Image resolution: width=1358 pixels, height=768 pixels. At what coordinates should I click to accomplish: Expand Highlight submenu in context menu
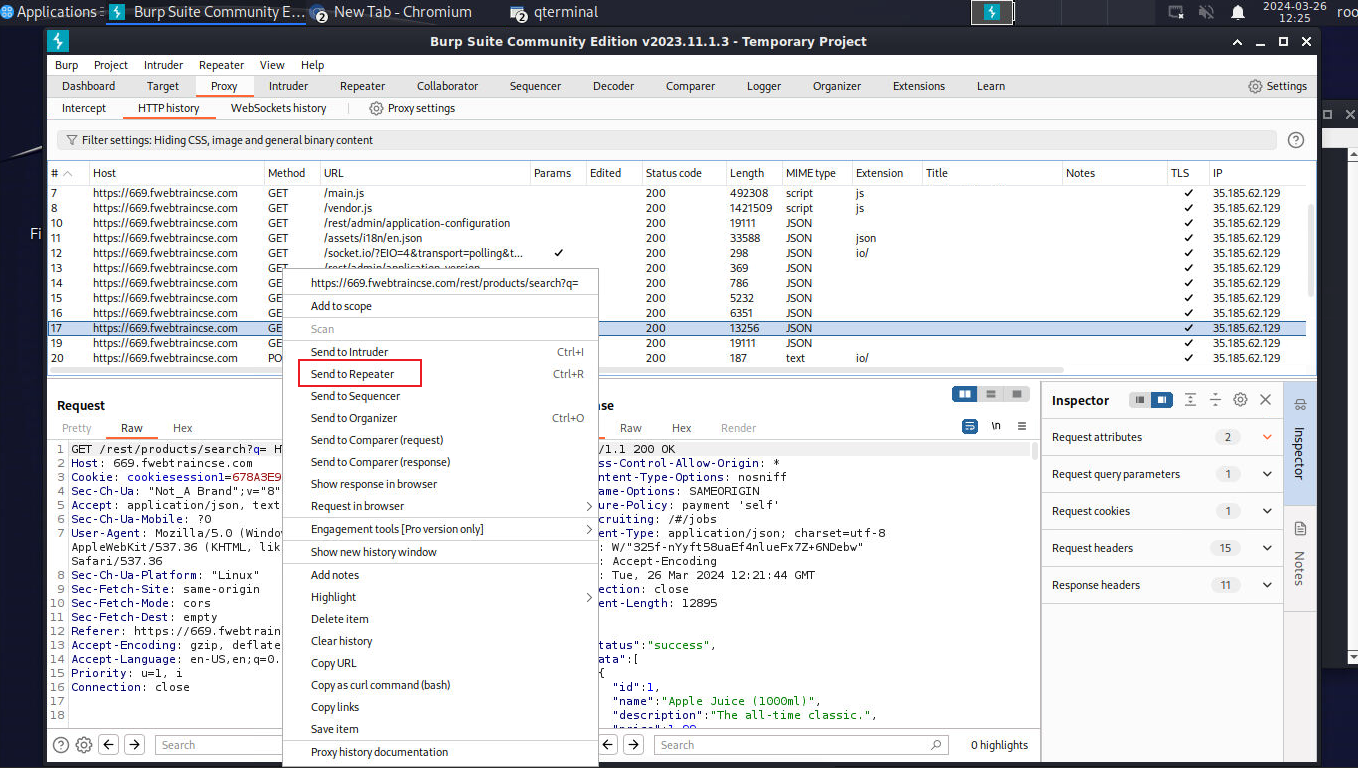click(441, 597)
